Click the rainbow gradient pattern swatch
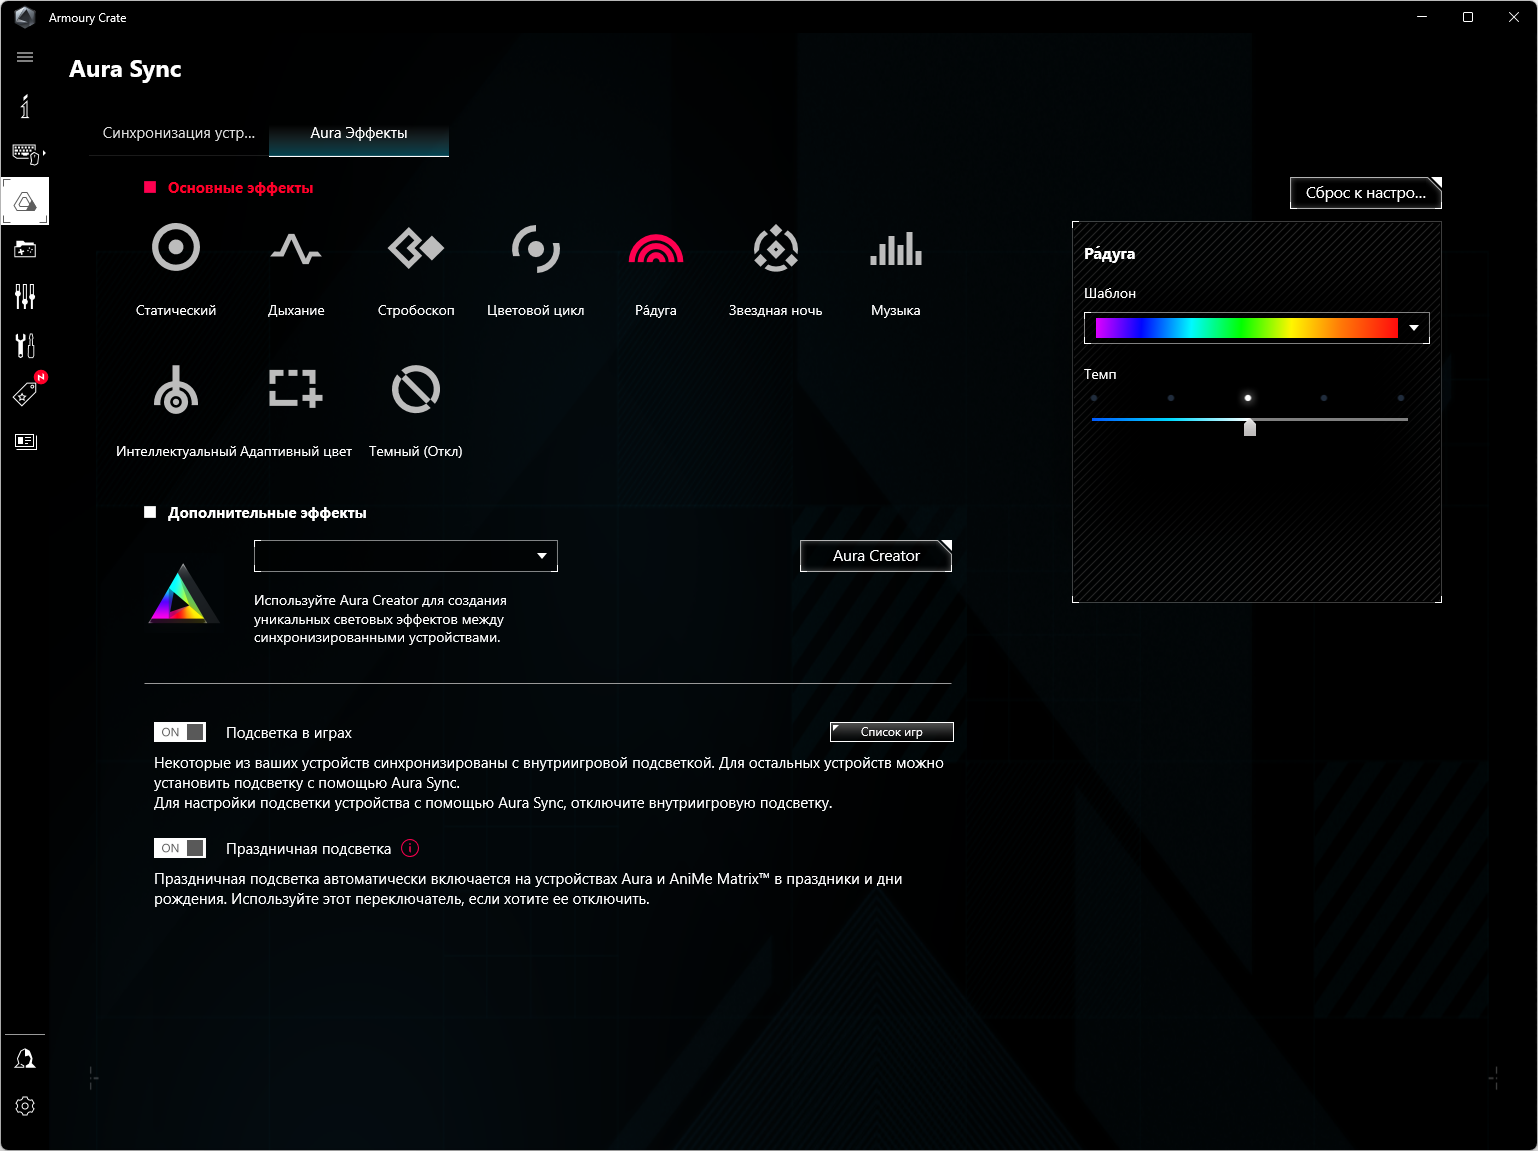 coord(1246,328)
